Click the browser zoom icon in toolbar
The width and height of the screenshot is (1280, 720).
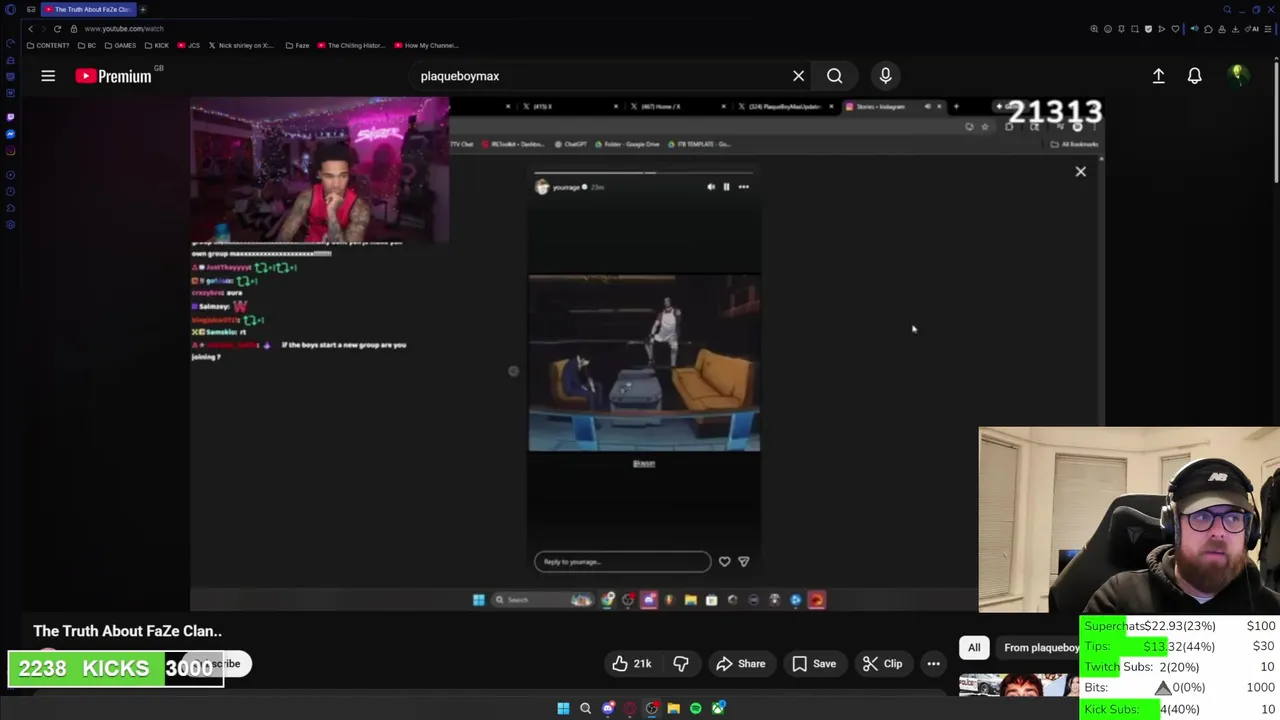[1094, 29]
